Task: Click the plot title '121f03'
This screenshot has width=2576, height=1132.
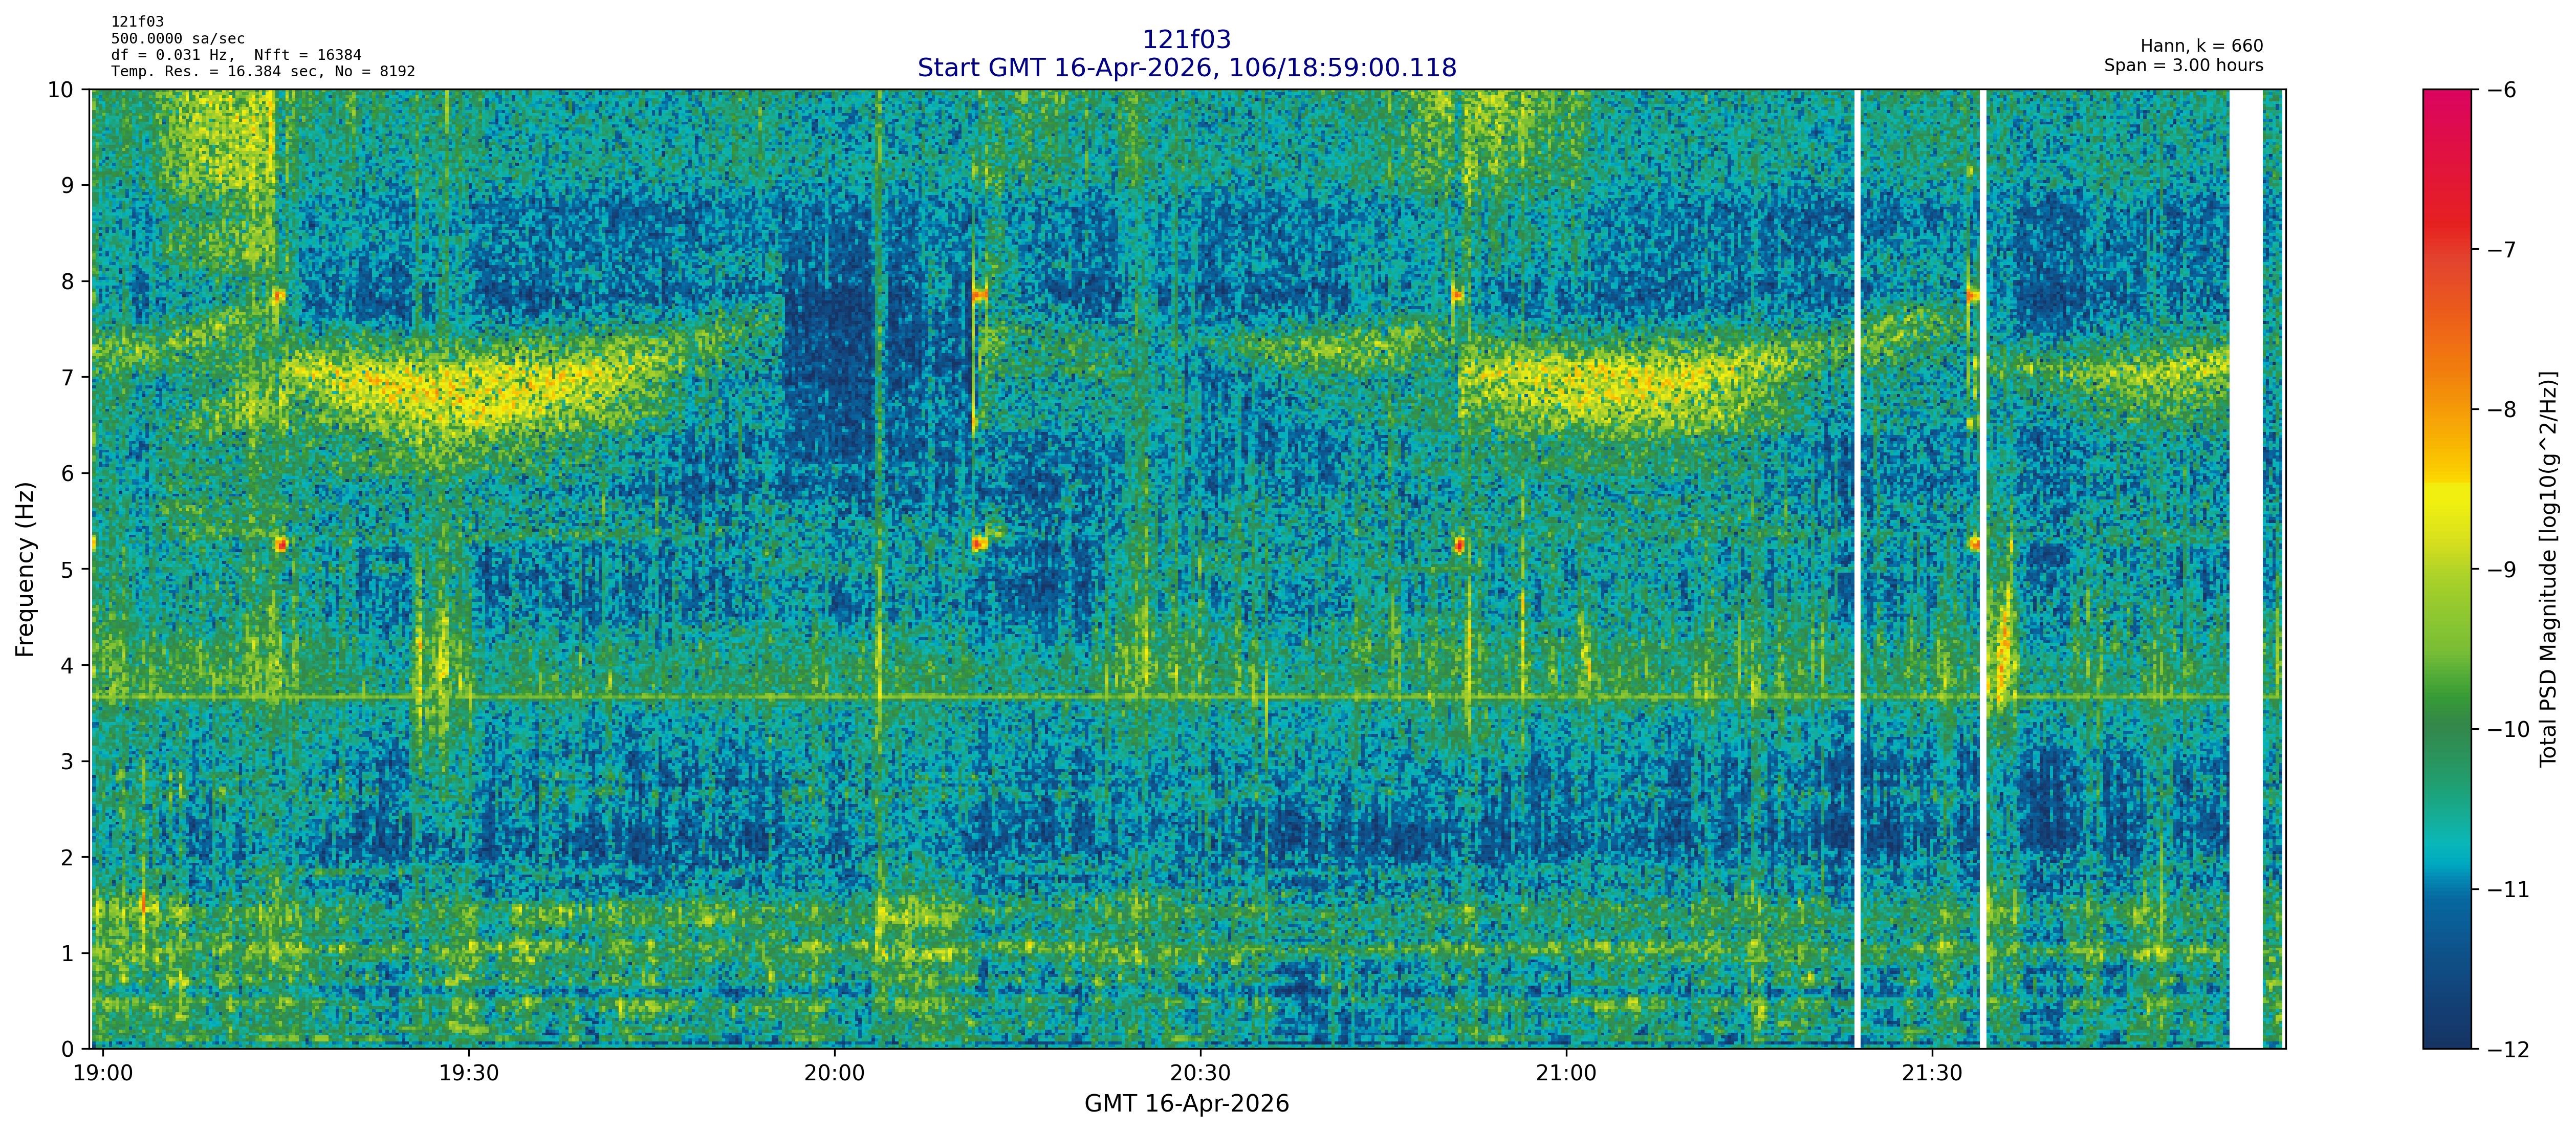Action: (1186, 40)
